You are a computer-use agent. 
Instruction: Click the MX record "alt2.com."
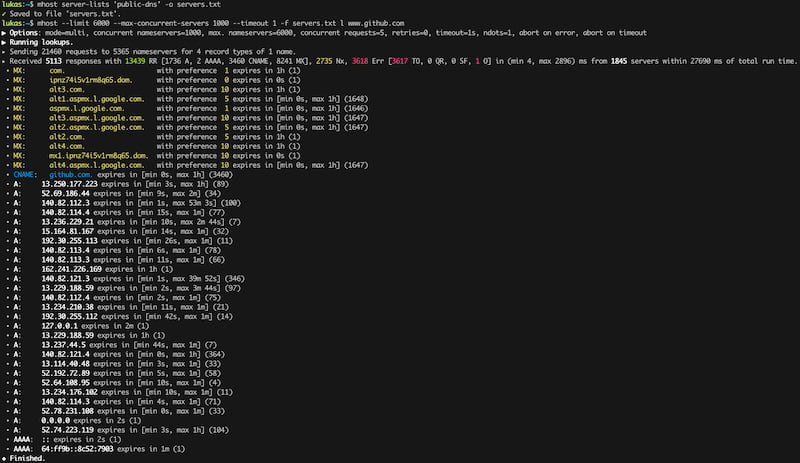click(x=67, y=137)
